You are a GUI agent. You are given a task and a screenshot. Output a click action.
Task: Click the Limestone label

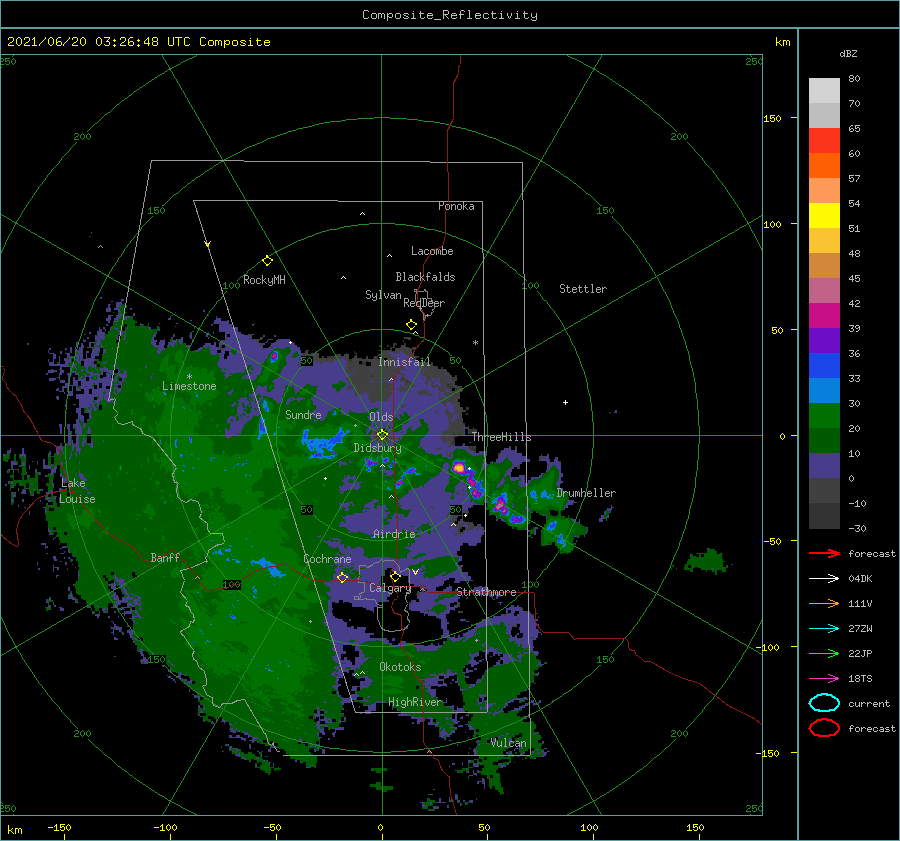click(x=189, y=386)
